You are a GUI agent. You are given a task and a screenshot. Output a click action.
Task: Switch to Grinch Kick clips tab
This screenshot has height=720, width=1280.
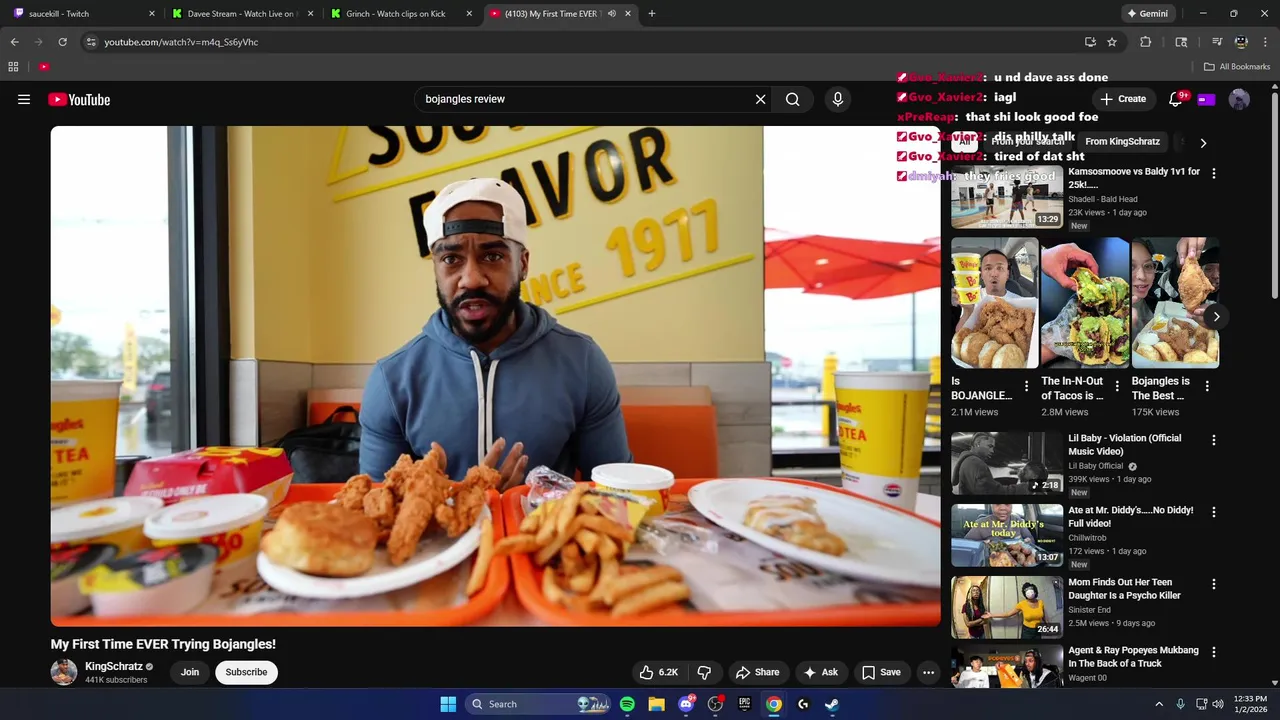pos(402,14)
